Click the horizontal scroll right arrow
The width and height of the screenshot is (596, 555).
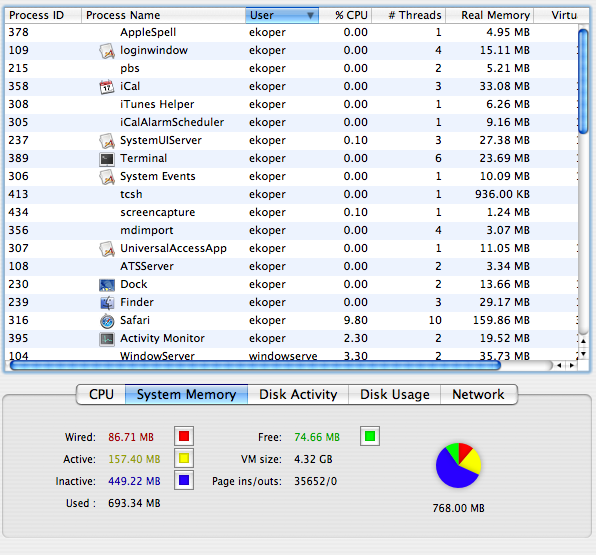pyautogui.click(x=571, y=365)
